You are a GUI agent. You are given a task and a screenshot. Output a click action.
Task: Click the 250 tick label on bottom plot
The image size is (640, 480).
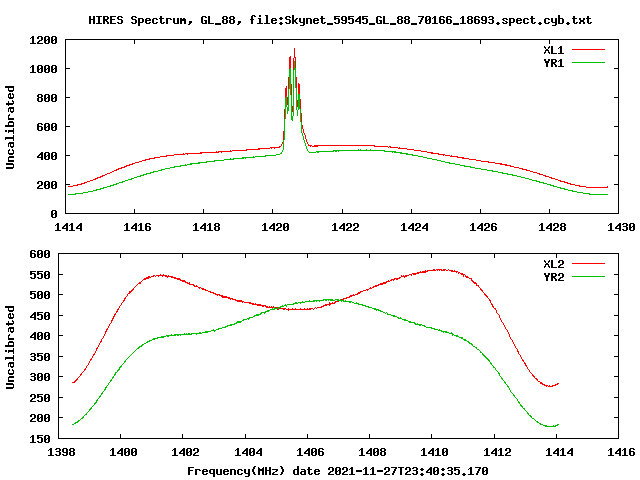click(40, 398)
